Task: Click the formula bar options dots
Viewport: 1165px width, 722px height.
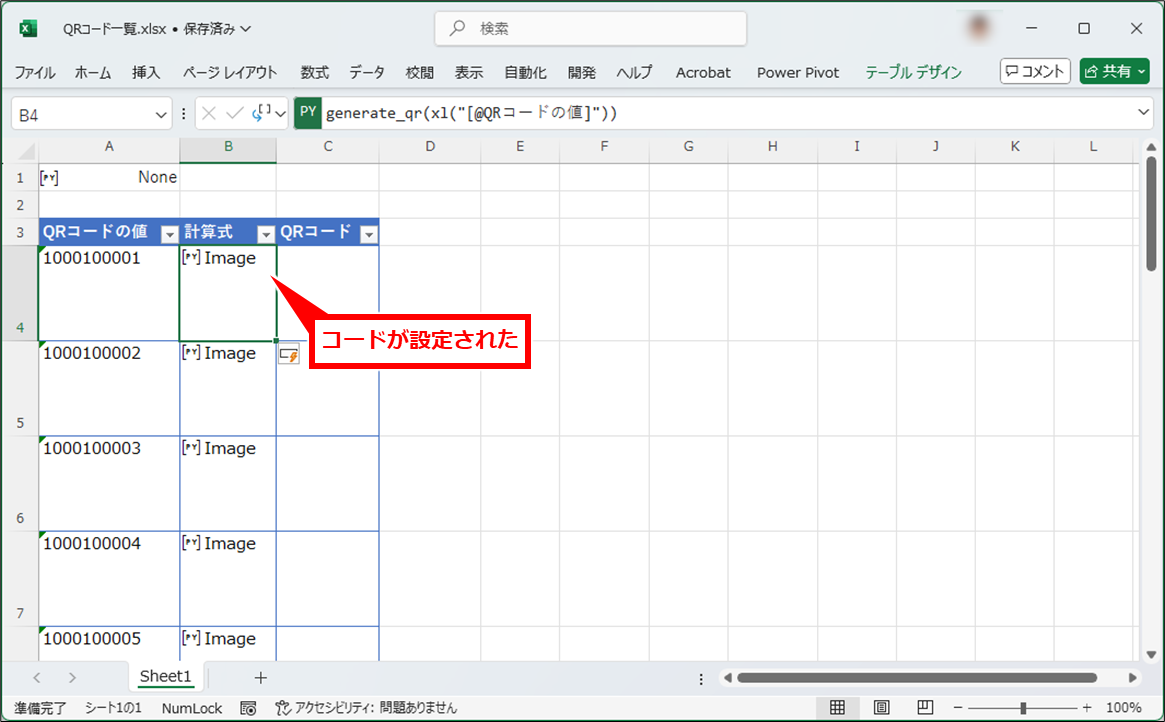Action: (x=184, y=114)
